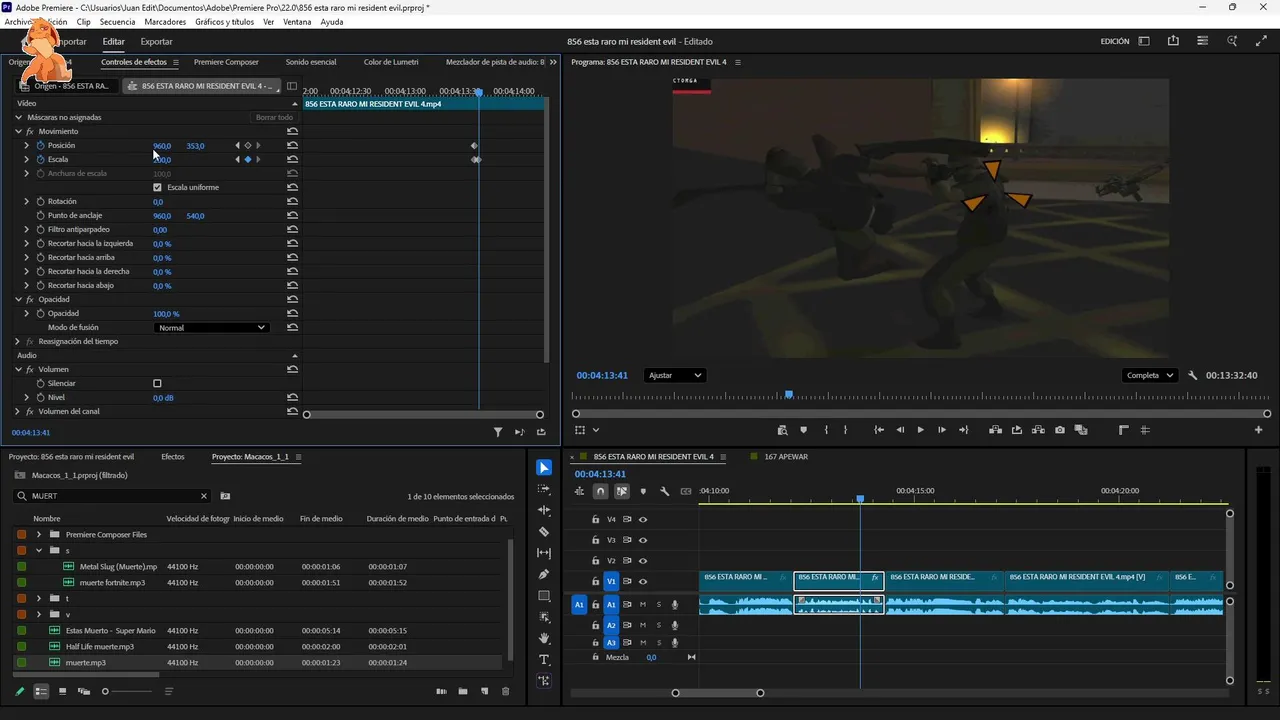Switch to the Sonido esencial tab
Image resolution: width=1280 pixels, height=720 pixels.
(311, 62)
